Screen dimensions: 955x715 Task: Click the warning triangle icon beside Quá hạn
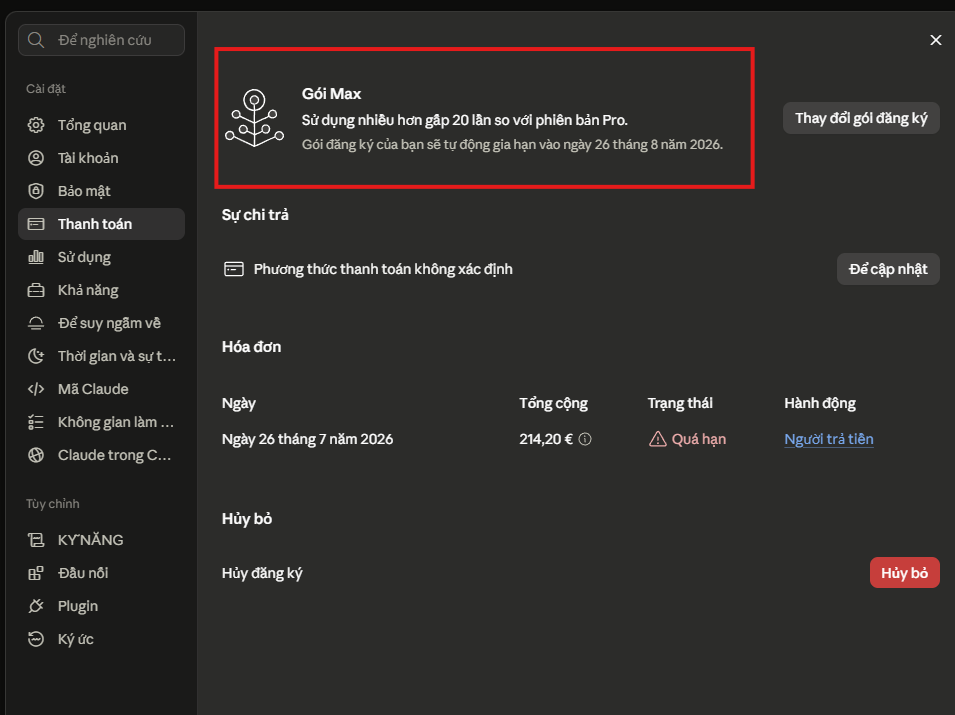658,439
